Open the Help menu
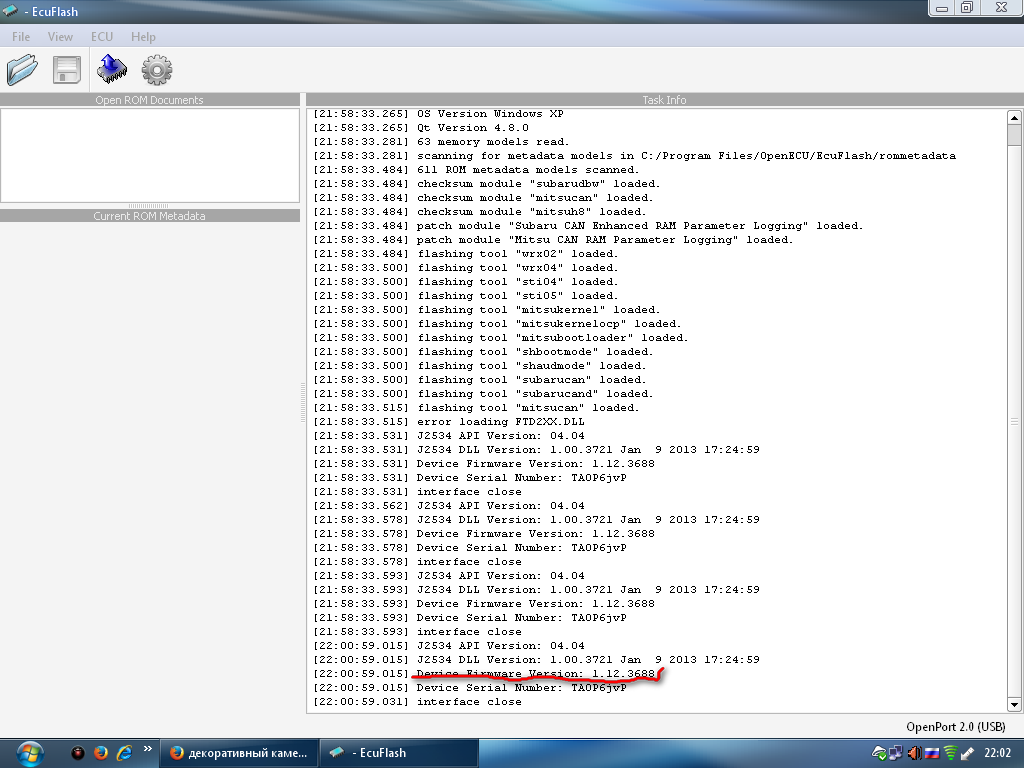Image resolution: width=1024 pixels, height=768 pixels. coord(143,37)
